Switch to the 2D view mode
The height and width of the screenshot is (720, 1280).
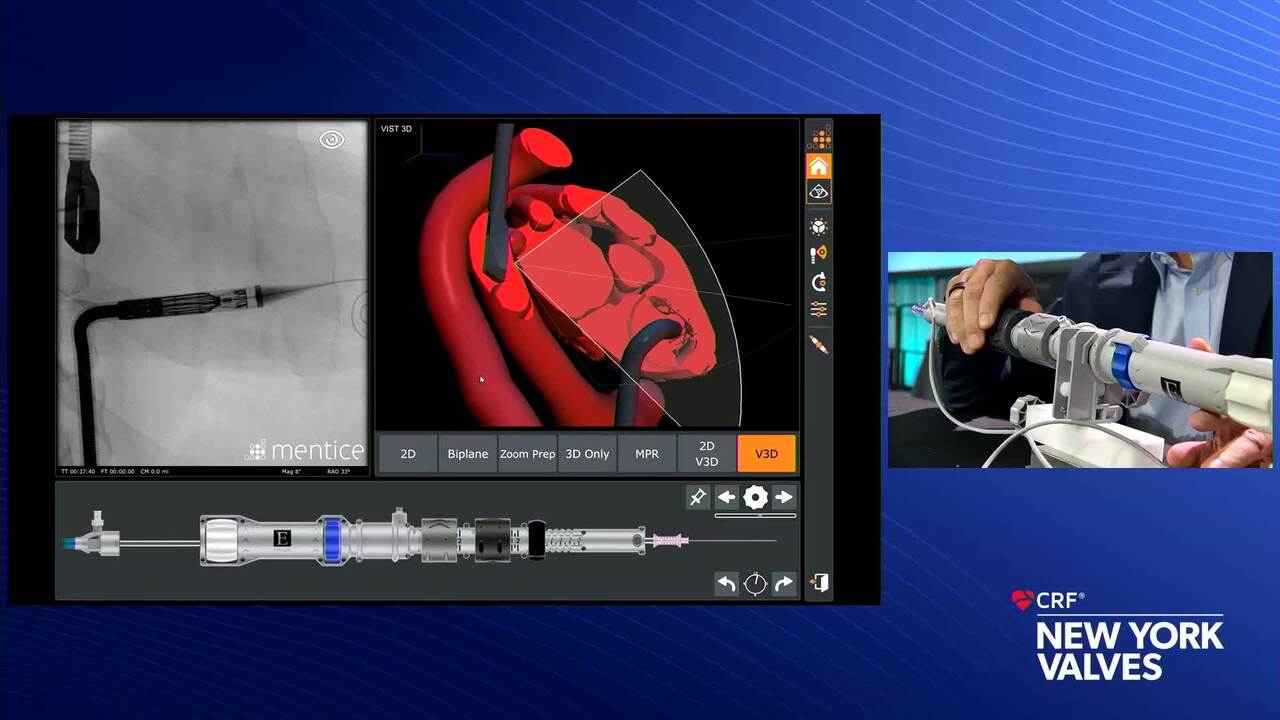click(408, 454)
